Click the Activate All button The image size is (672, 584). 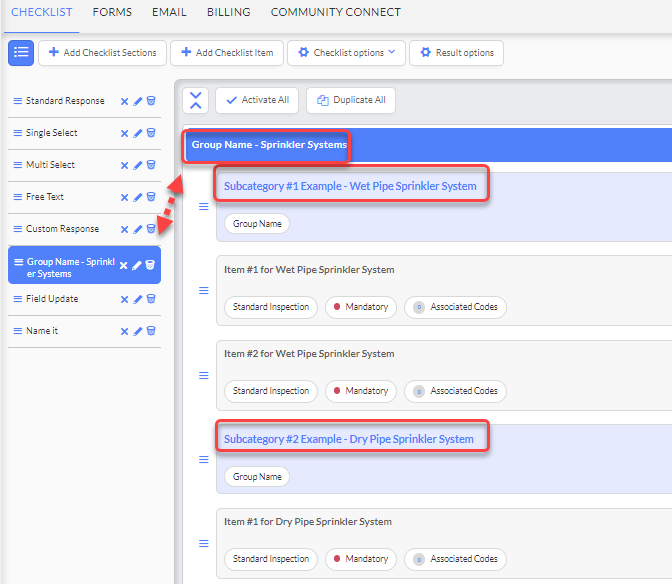(x=257, y=100)
